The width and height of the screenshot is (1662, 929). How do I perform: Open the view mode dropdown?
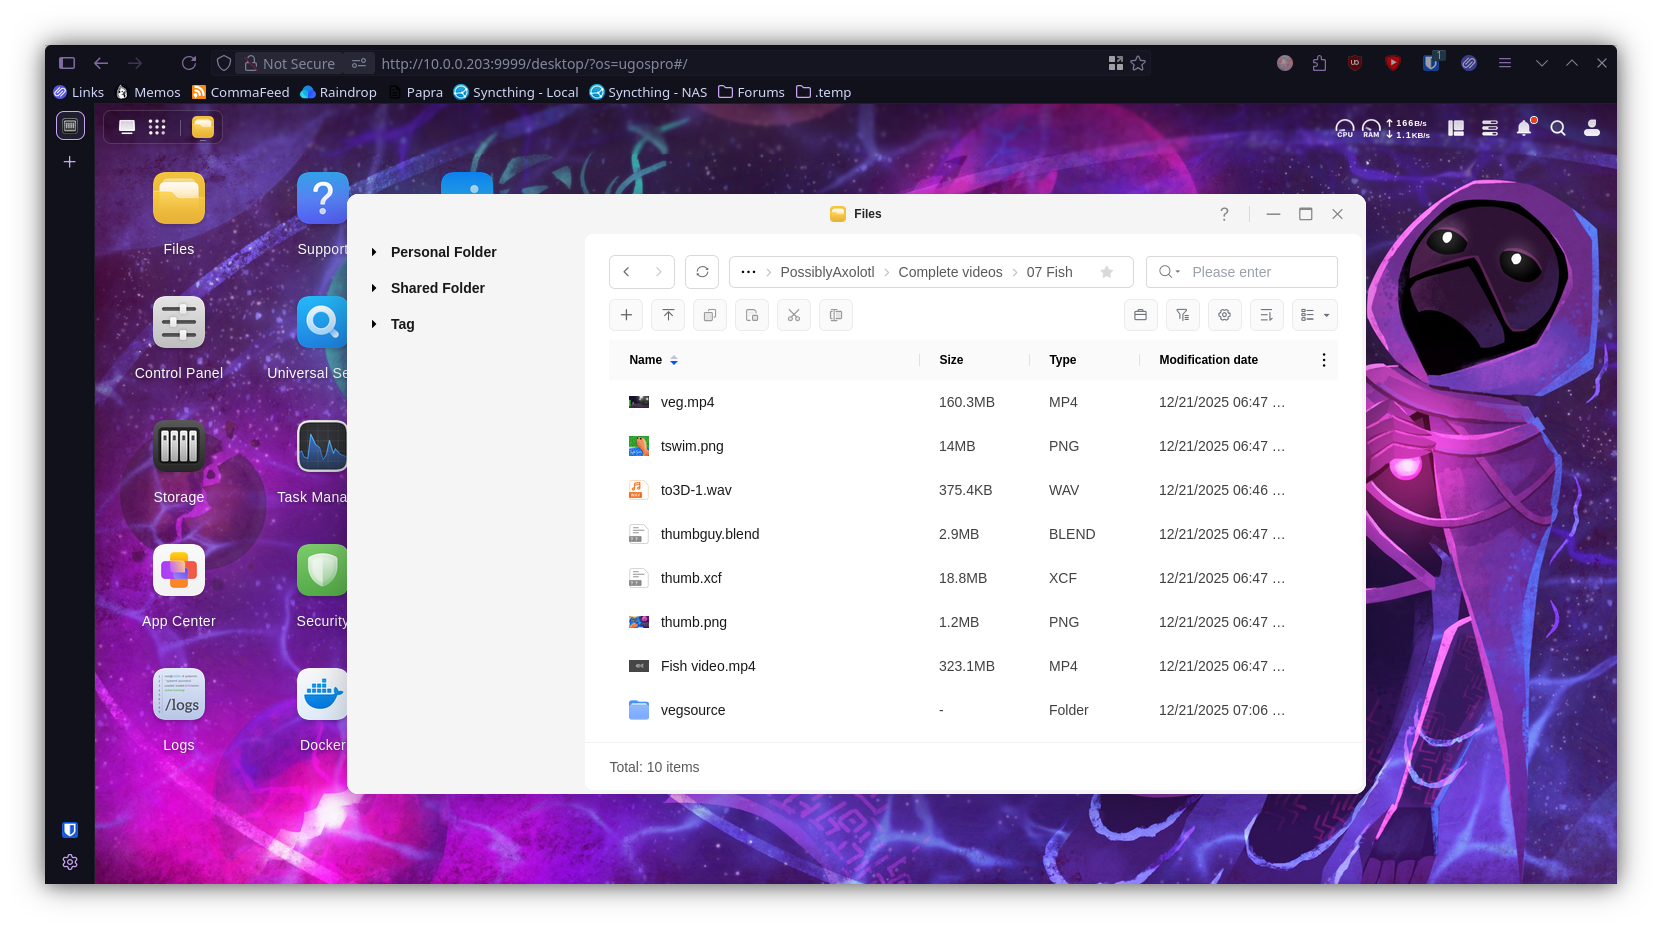(x=1314, y=315)
